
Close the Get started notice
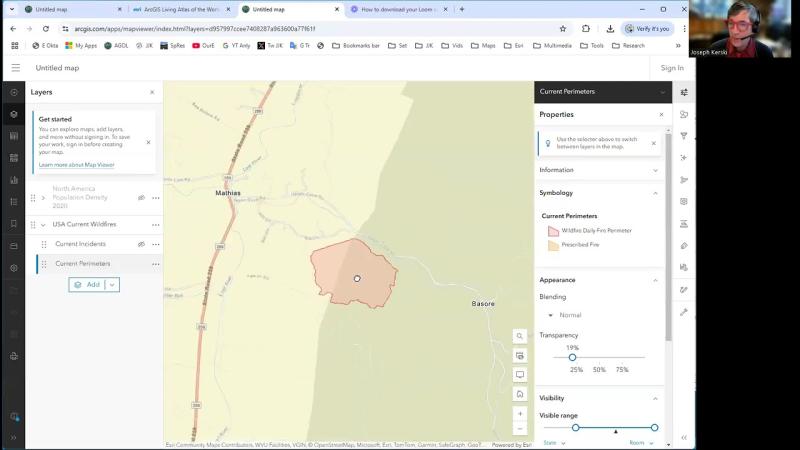click(148, 142)
